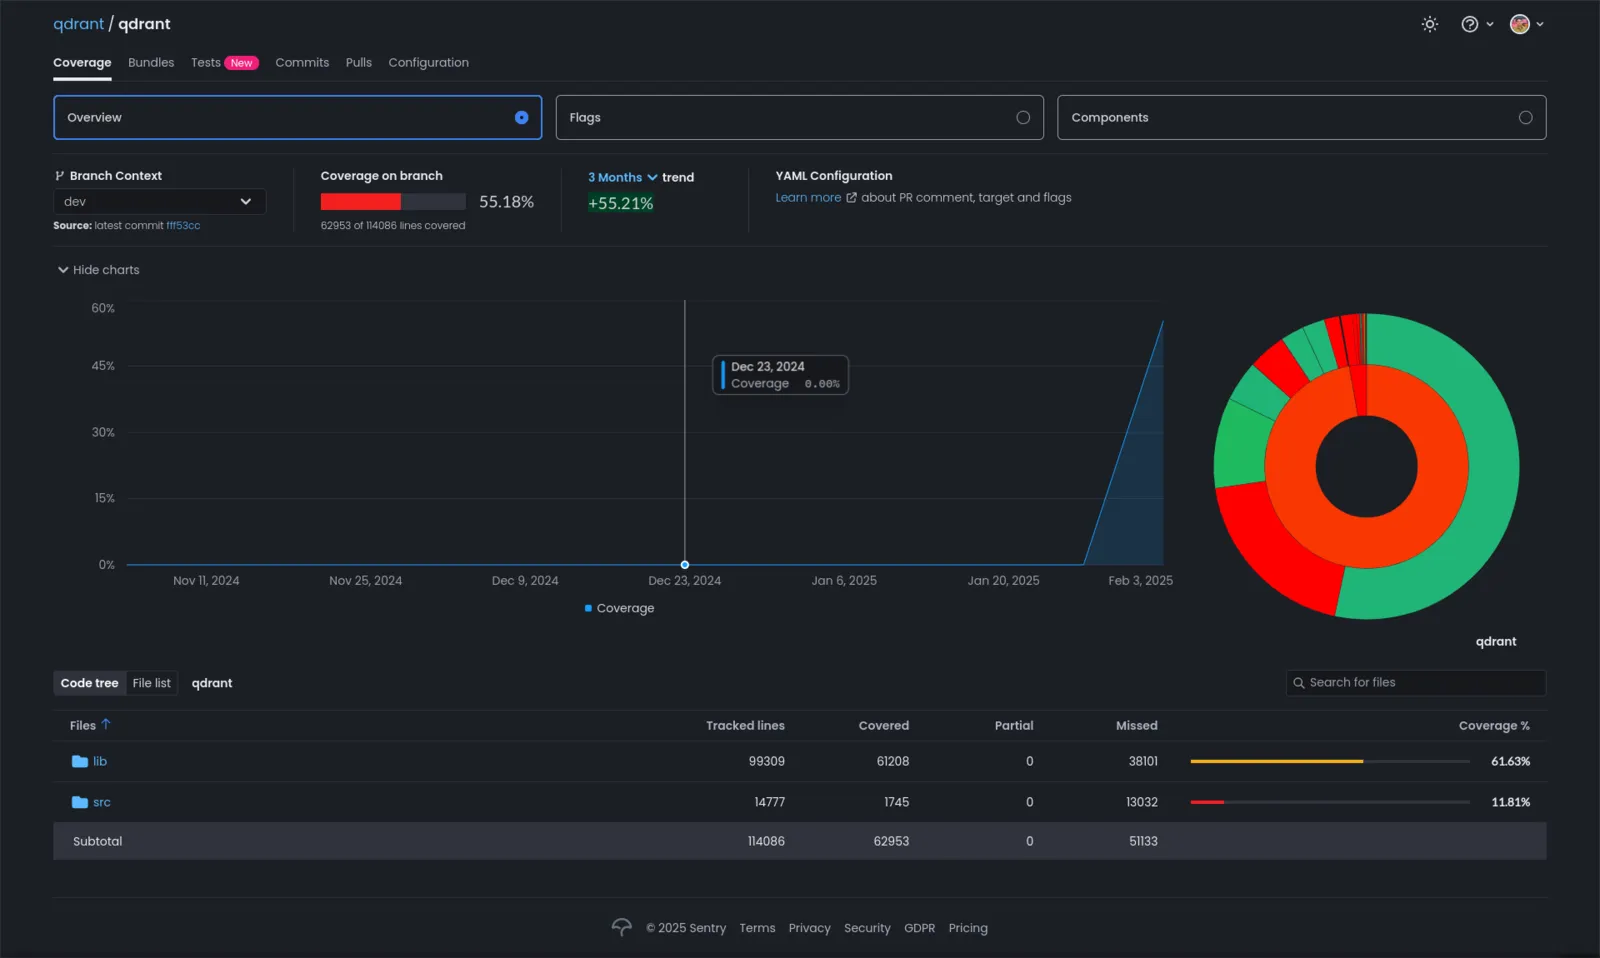Click the branch icon next to Branch Context

59,176
